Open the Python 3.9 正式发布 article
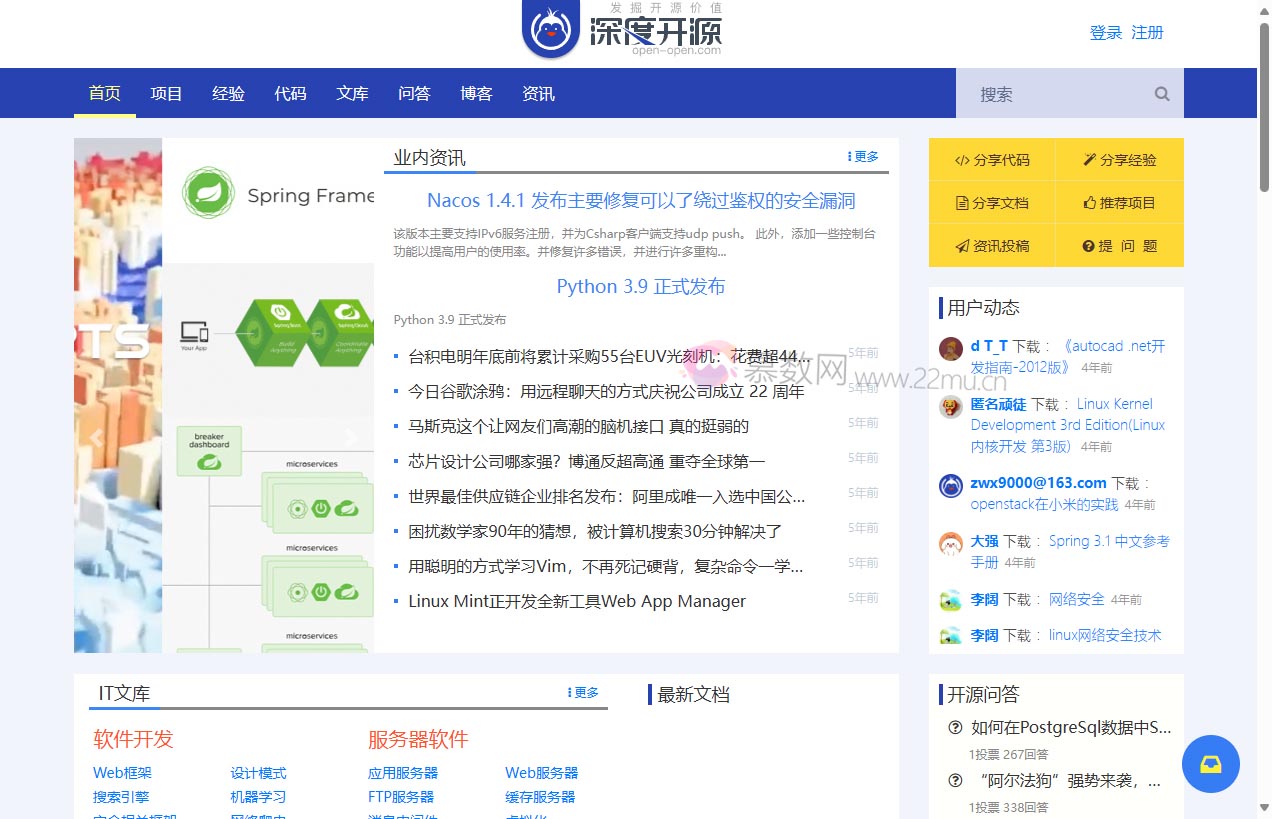This screenshot has width=1272, height=819. tap(639, 287)
